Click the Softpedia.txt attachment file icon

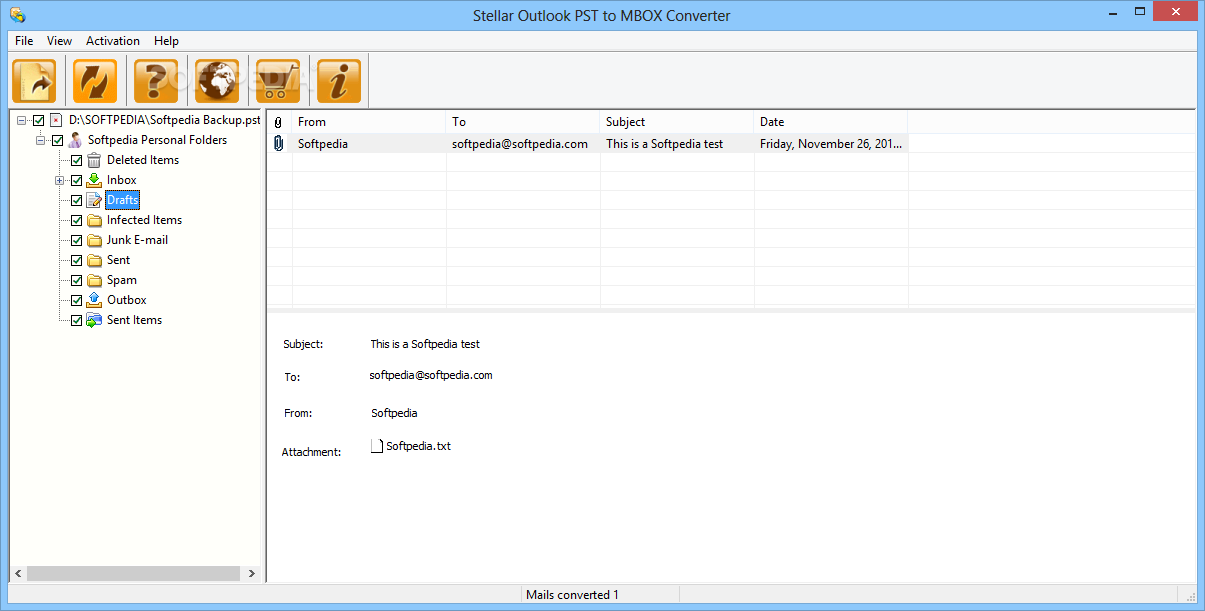pyautogui.click(x=377, y=446)
